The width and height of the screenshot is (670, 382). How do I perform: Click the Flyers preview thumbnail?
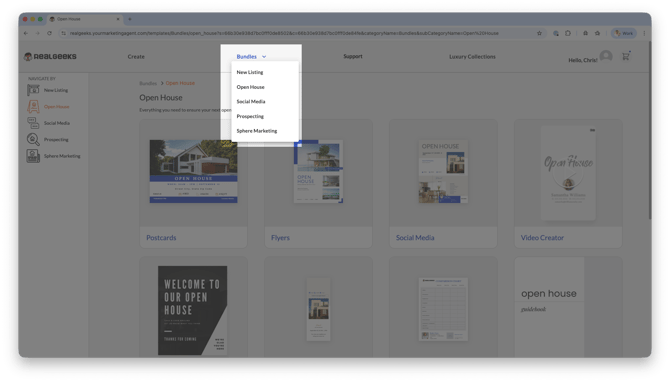[x=318, y=171]
